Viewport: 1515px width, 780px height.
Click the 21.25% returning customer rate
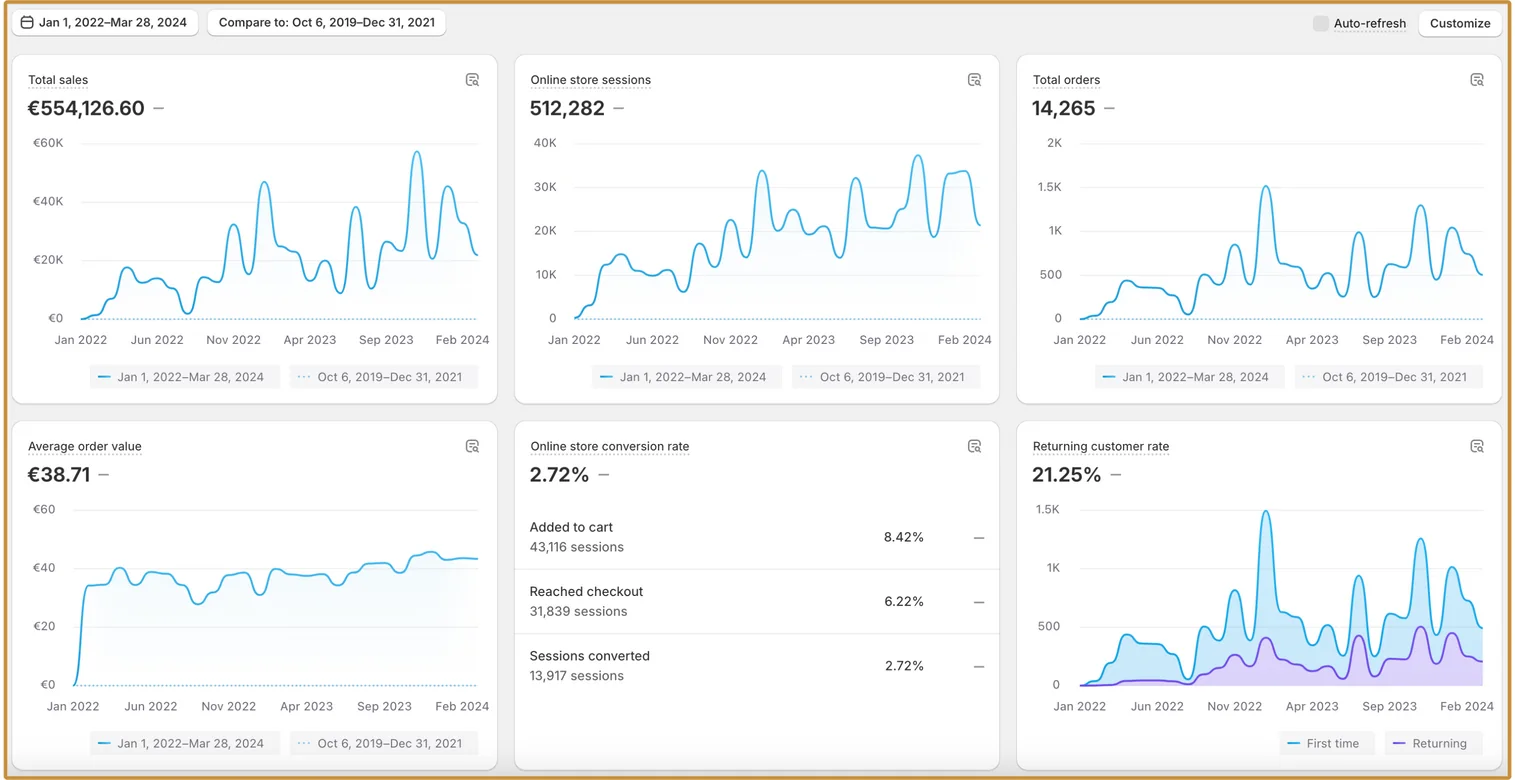pos(1067,474)
